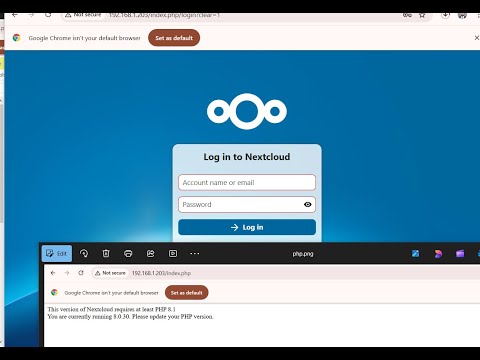Open Edit in the Photos viewer

coord(57,253)
